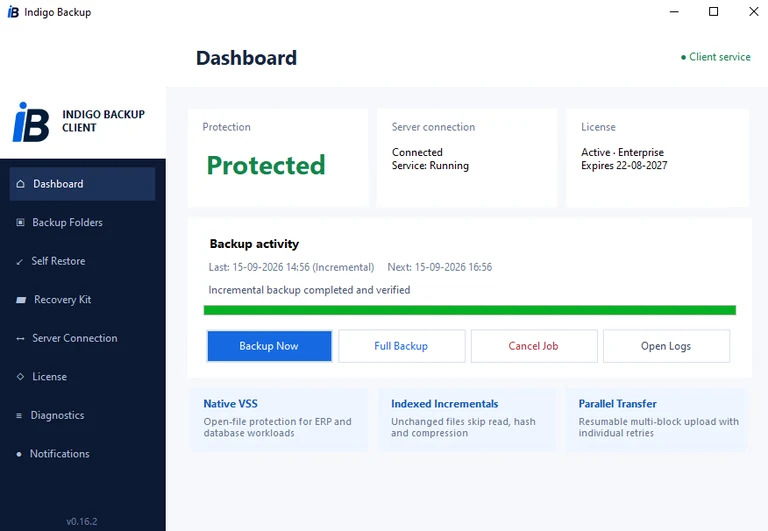Click the green Client service status dot

683,57
